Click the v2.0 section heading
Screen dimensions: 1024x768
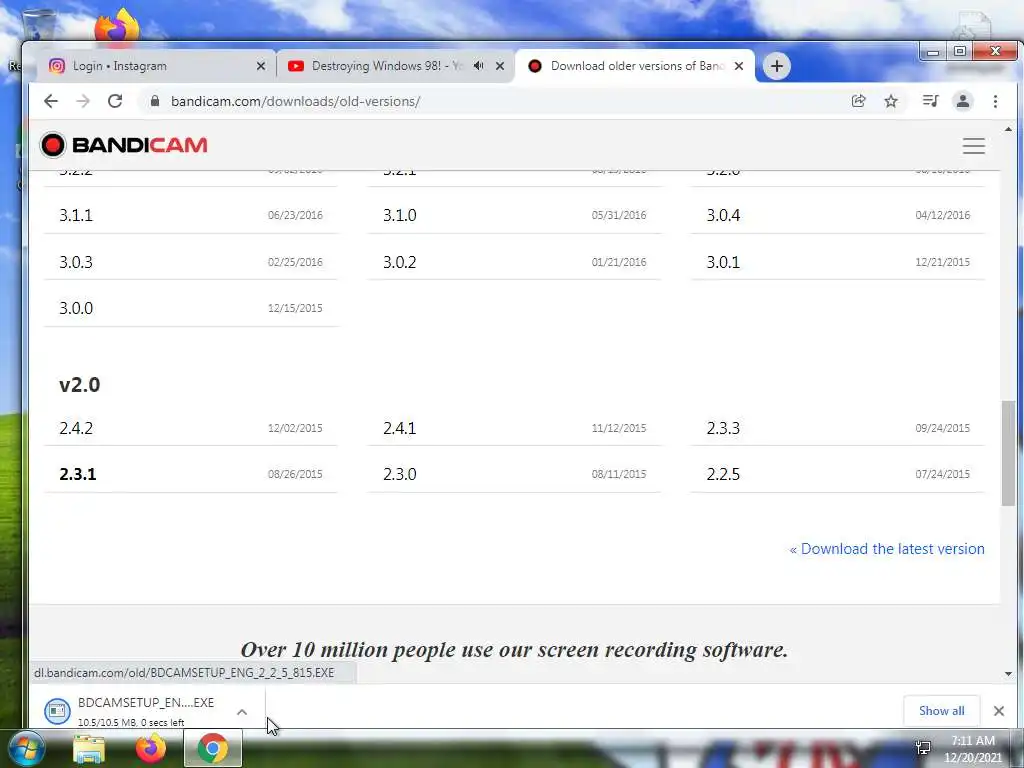pos(80,385)
